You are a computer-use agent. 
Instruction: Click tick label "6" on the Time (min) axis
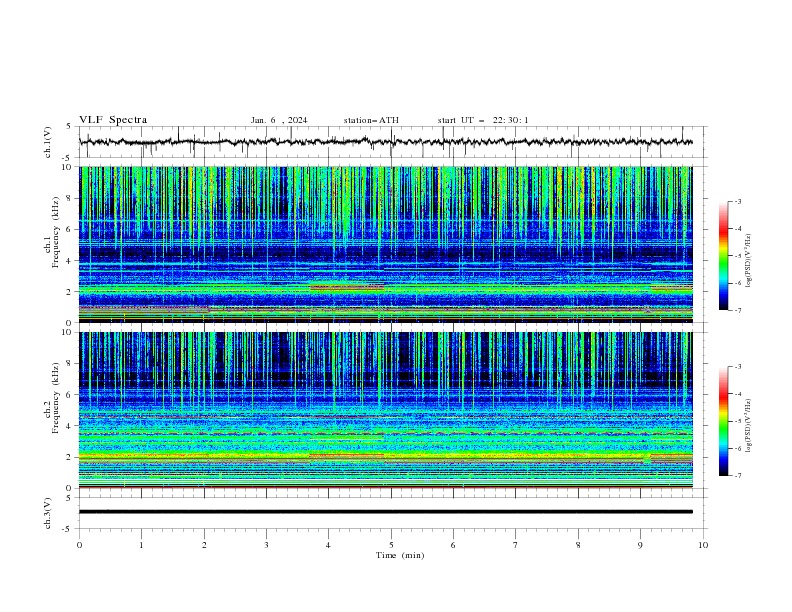[453, 545]
